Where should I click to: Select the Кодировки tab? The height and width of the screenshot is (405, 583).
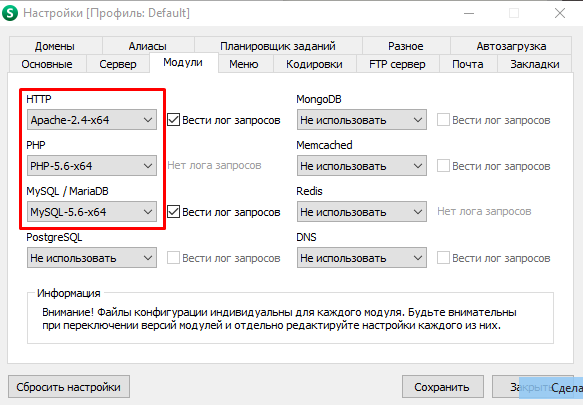tap(314, 64)
